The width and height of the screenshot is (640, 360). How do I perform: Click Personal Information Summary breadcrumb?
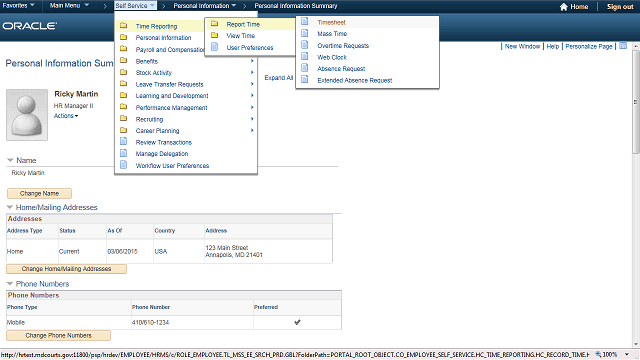tap(296, 6)
